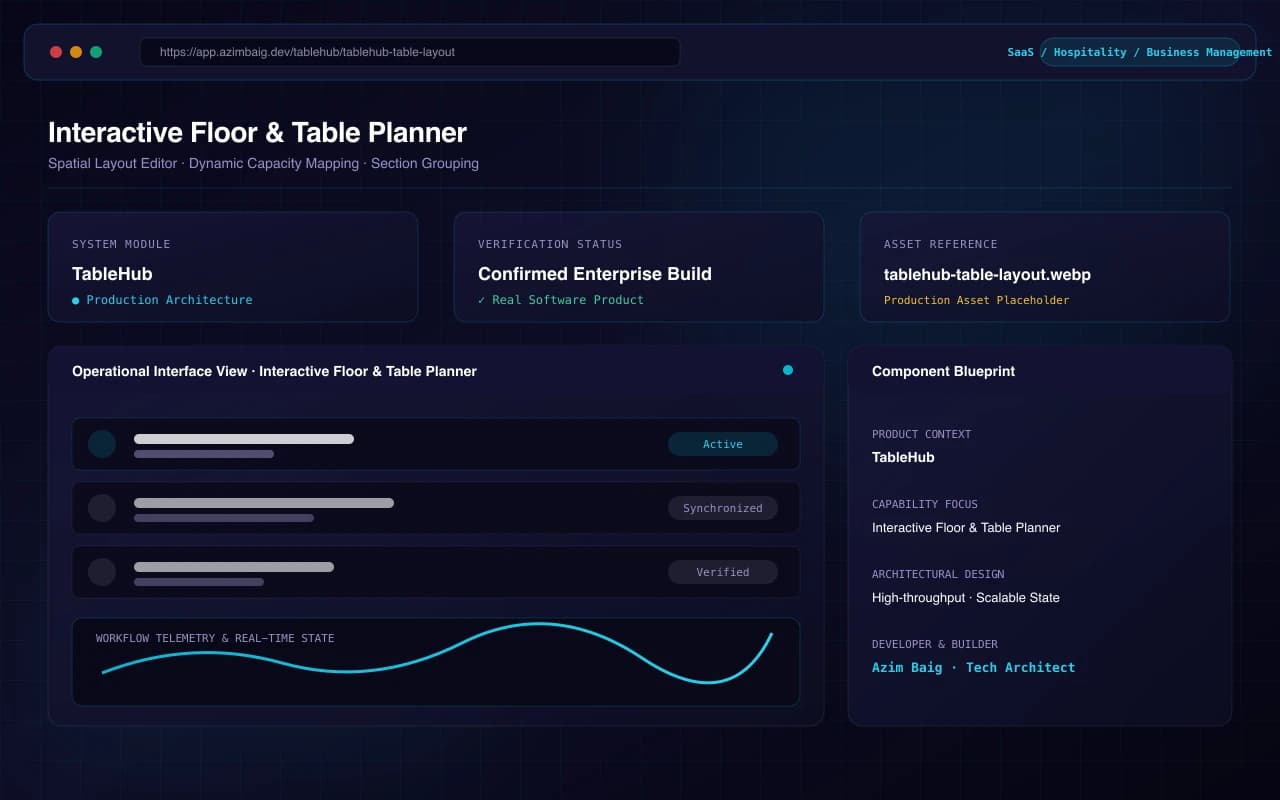Image resolution: width=1280 pixels, height=800 pixels.
Task: Select the tablehub-table-layout.webp file name
Action: click(987, 274)
